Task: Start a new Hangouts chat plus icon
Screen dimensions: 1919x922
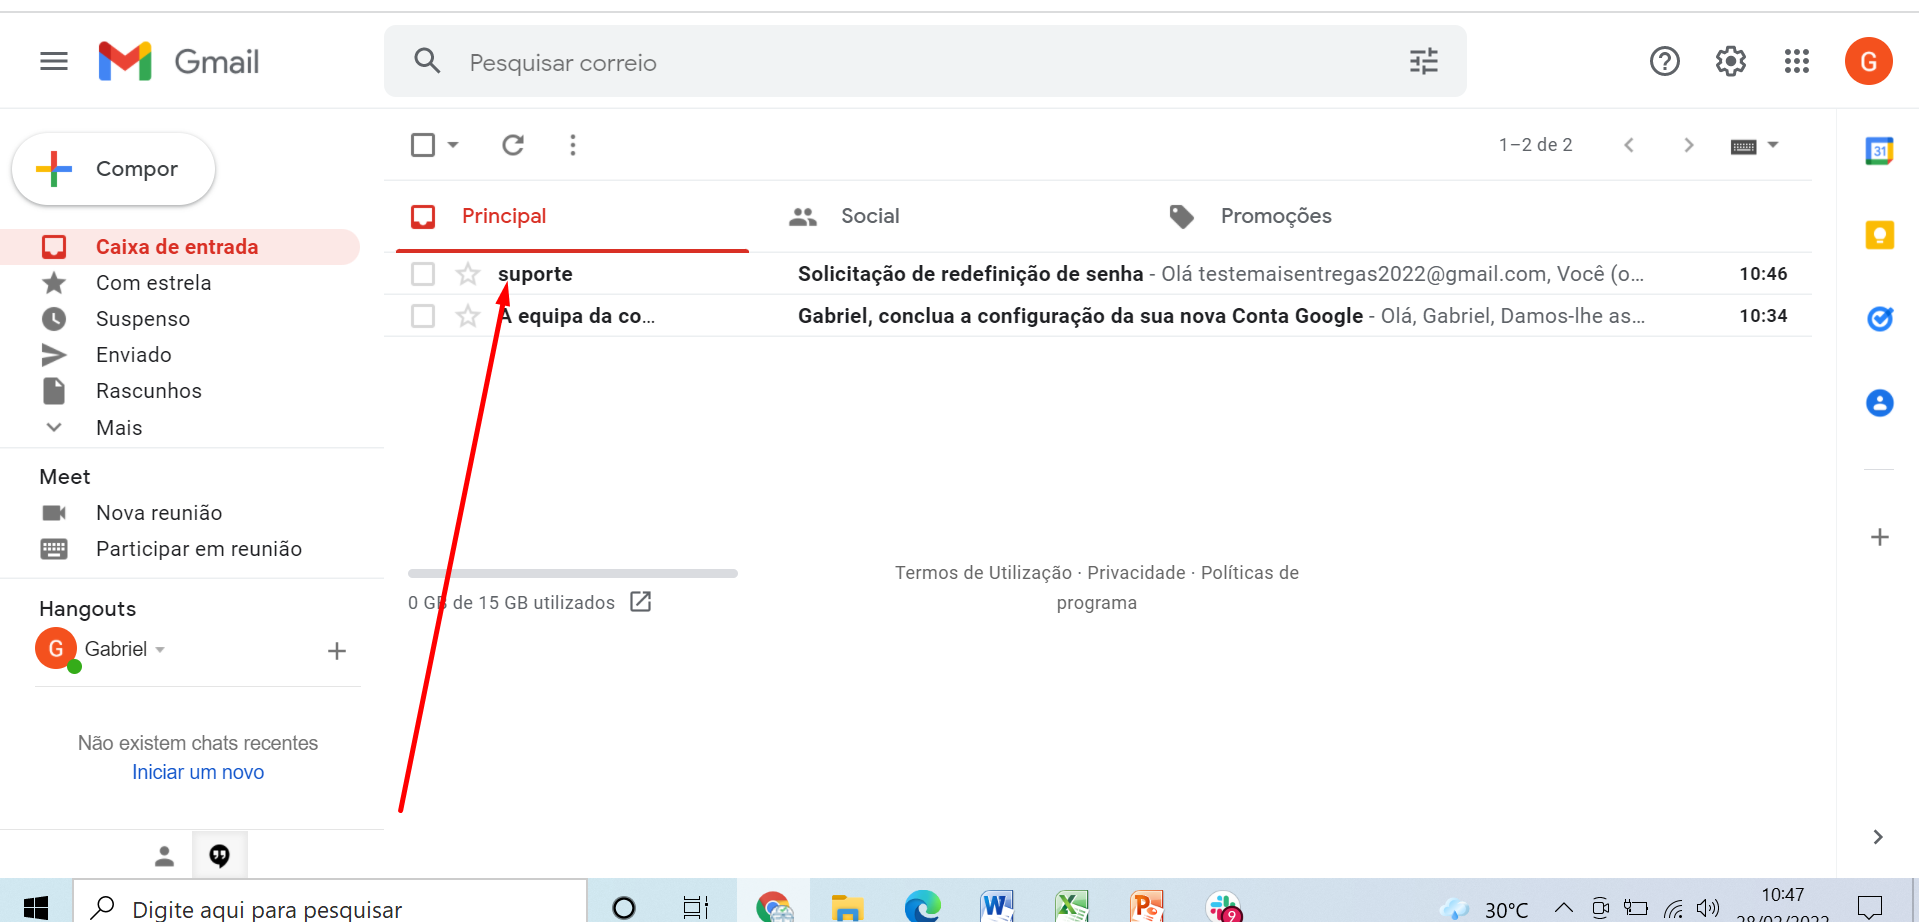Action: tap(337, 651)
